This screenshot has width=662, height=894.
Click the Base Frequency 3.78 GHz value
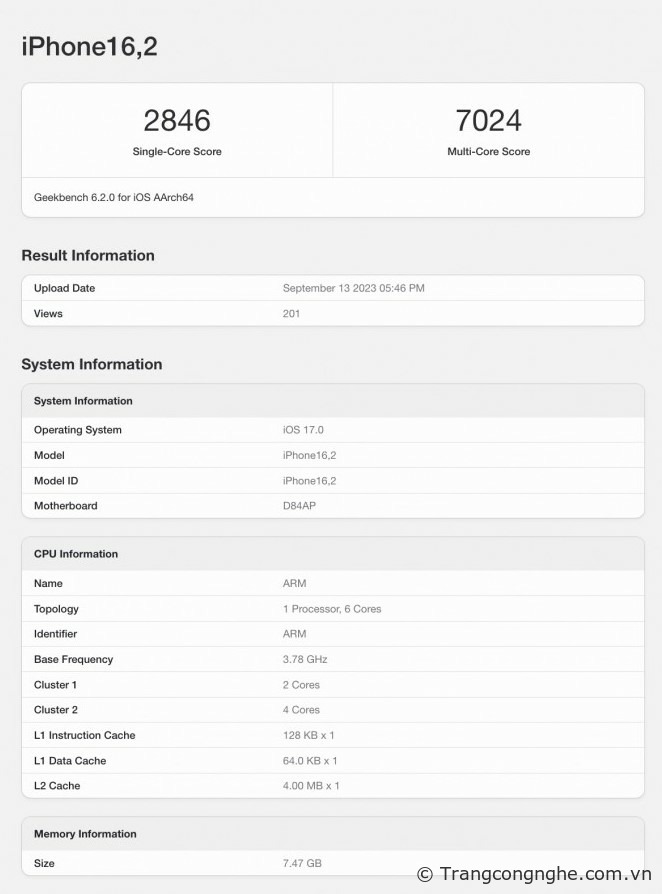coord(305,660)
